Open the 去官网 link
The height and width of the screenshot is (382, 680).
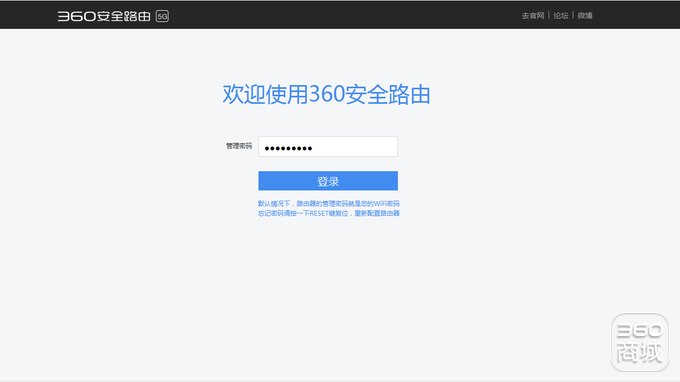pos(533,16)
